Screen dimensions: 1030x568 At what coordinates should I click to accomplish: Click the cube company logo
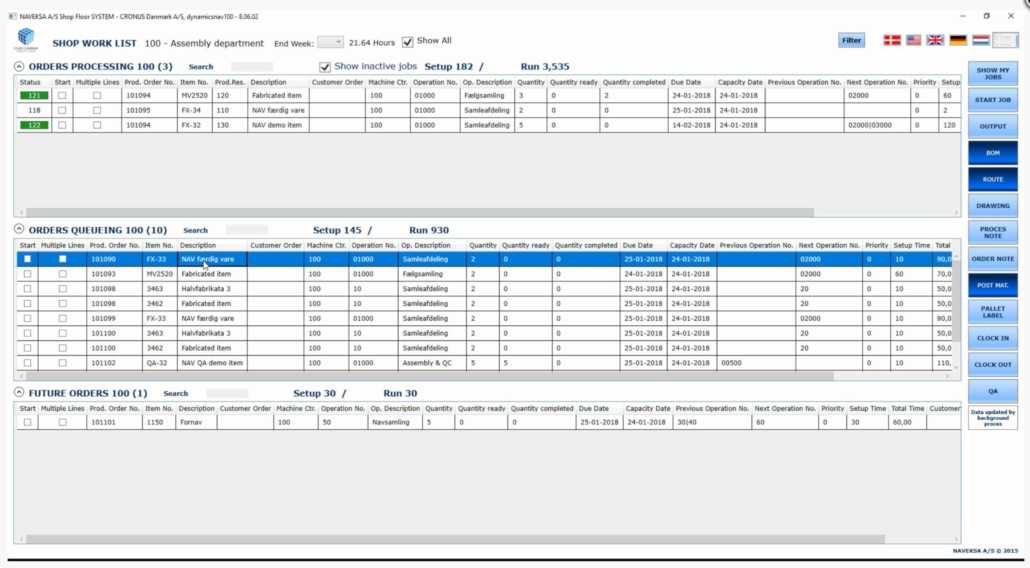coord(26,39)
